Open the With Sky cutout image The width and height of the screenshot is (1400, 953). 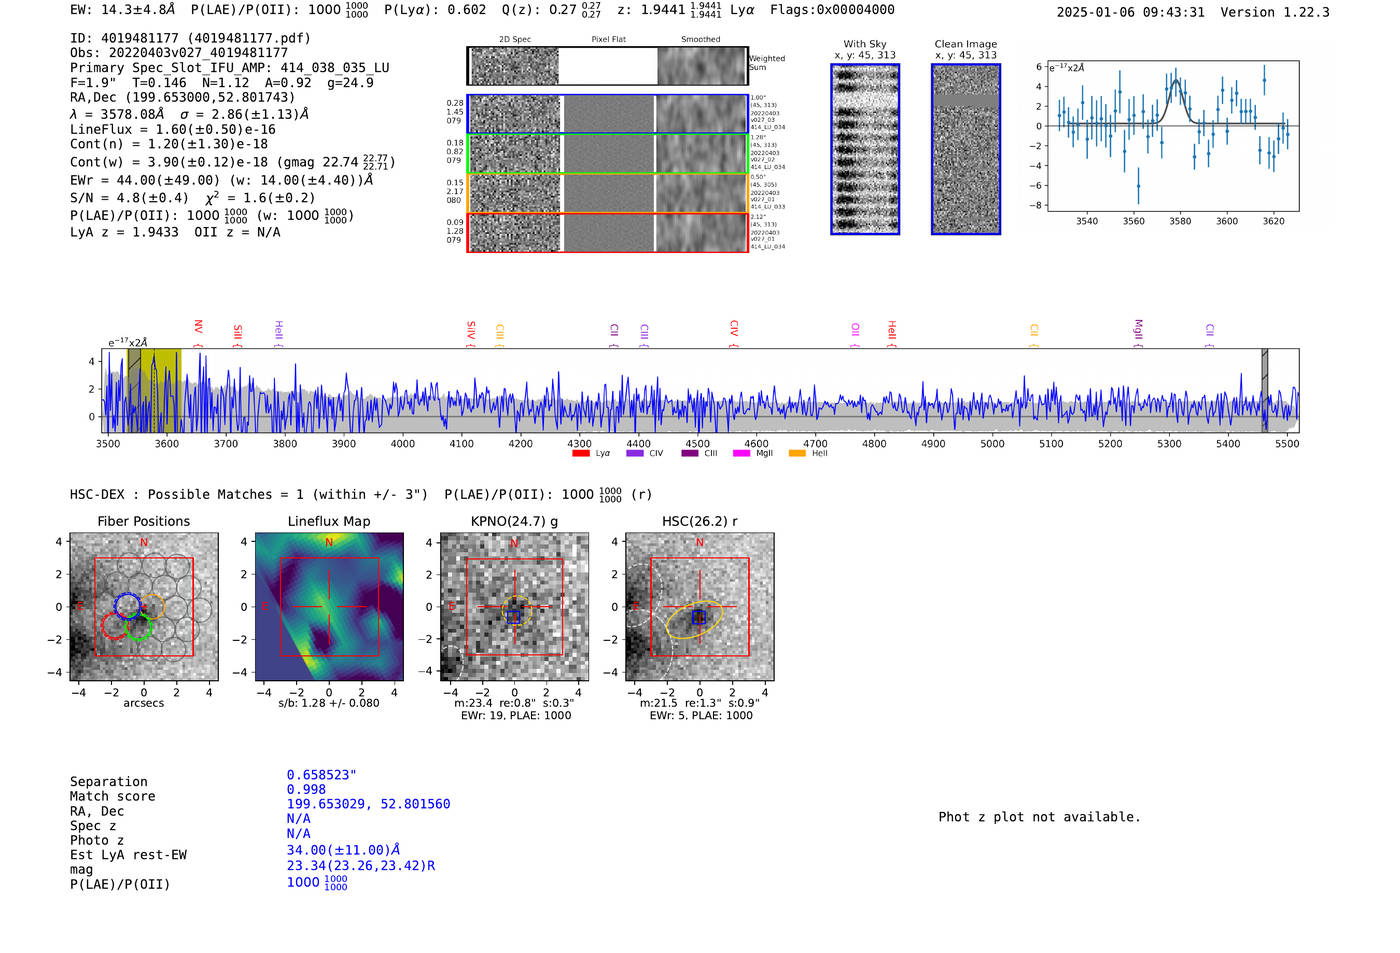click(x=865, y=149)
